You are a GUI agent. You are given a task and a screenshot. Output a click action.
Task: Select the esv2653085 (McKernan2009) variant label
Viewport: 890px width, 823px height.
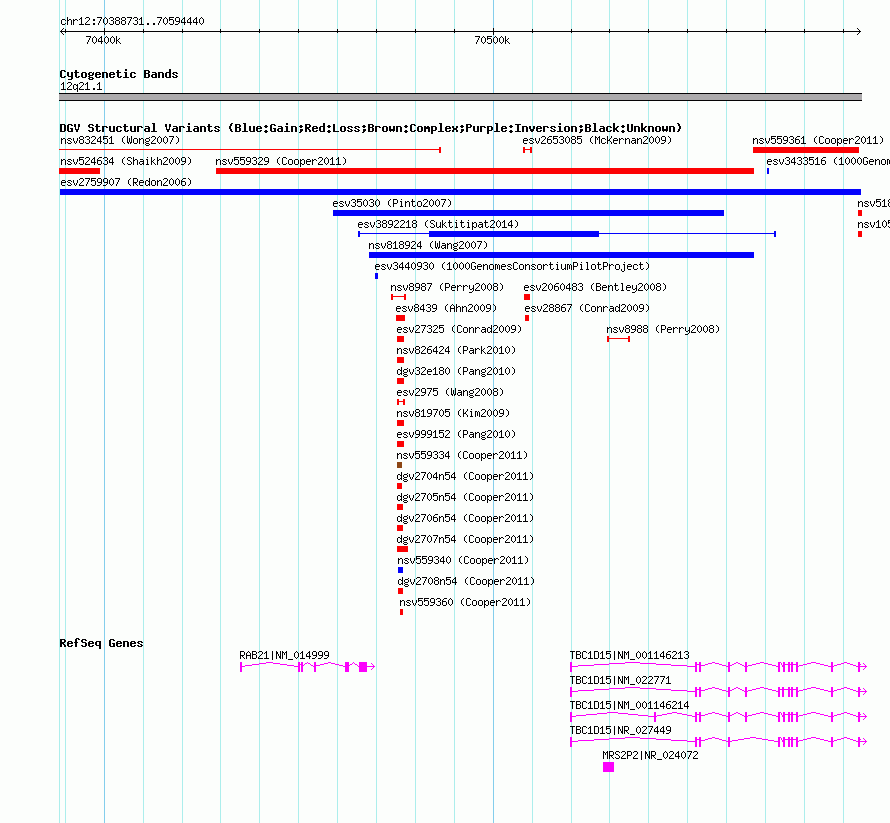(x=597, y=140)
